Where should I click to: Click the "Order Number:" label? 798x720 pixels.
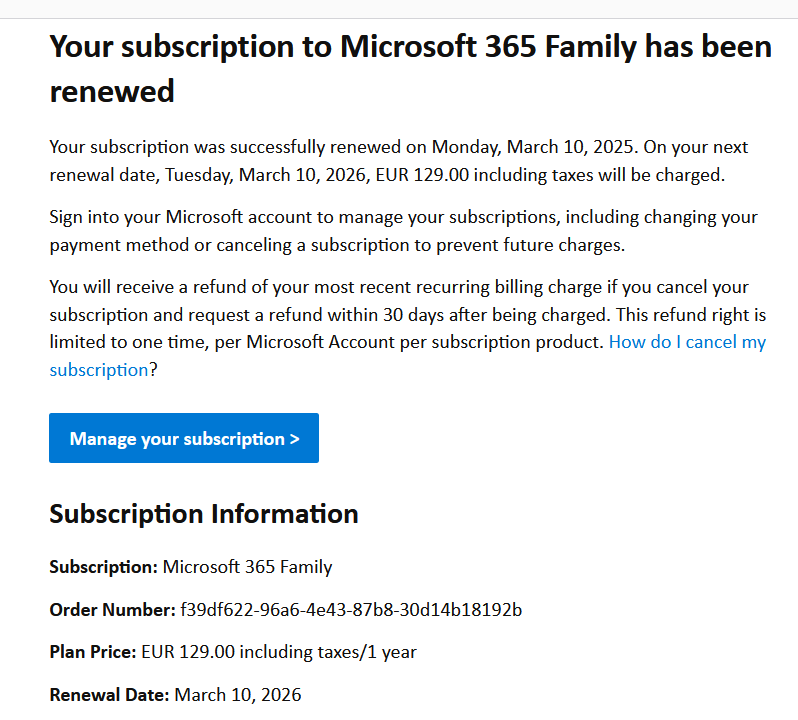click(x=112, y=609)
